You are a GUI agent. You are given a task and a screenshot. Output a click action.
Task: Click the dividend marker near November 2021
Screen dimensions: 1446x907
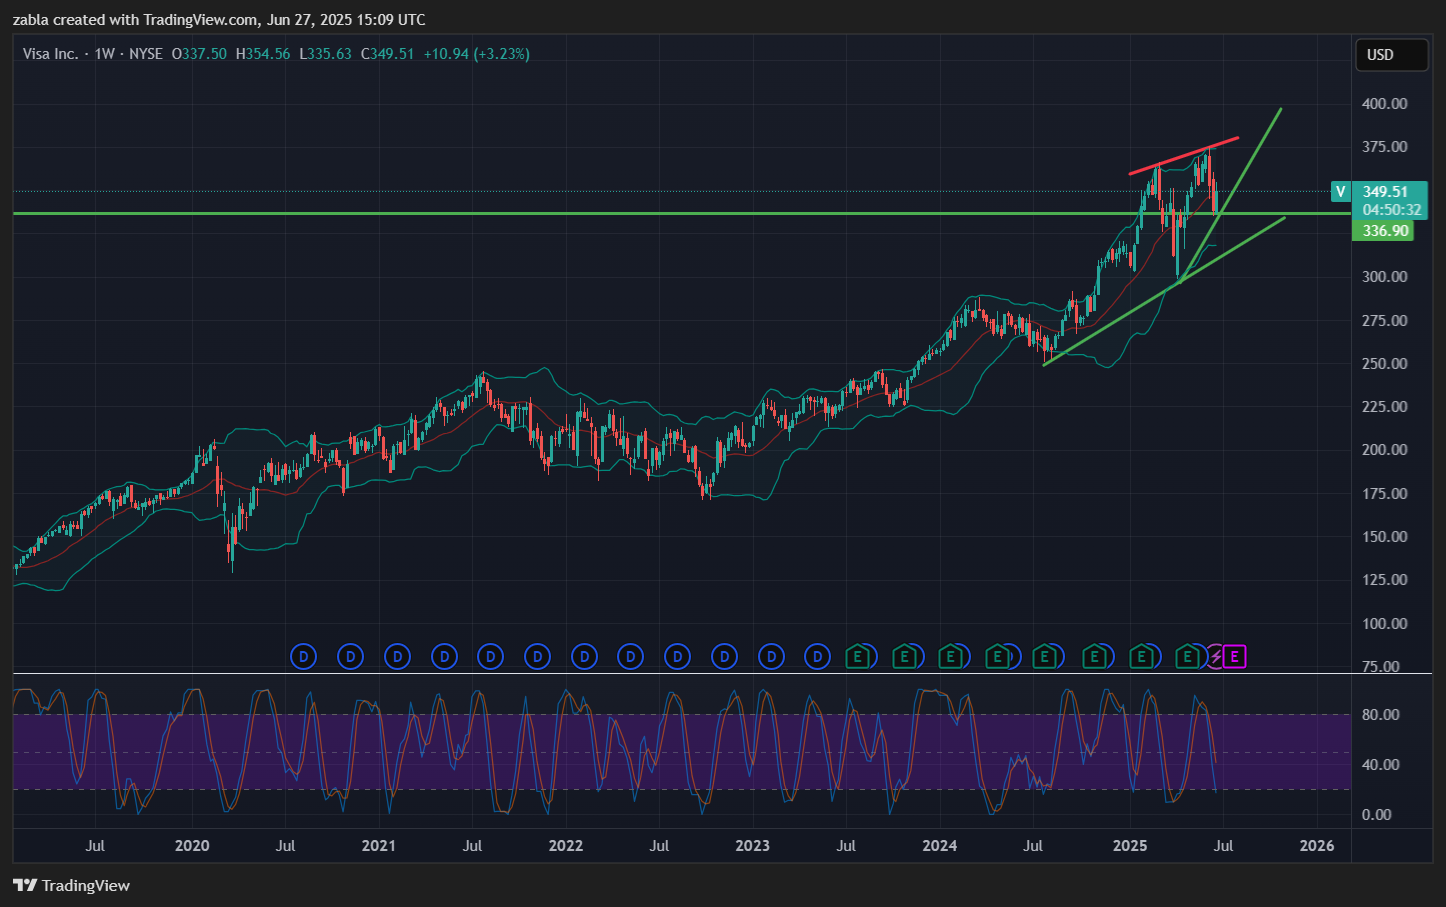pyautogui.click(x=538, y=657)
